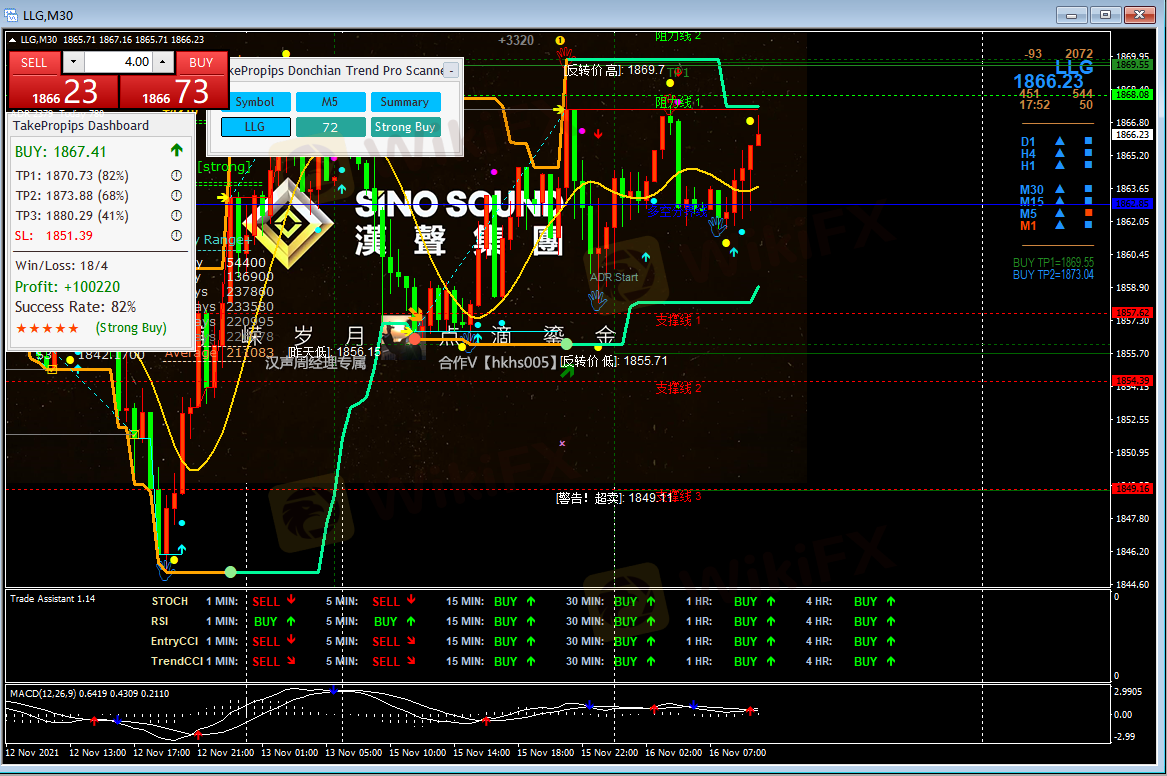Collapse the Donchian Trend Pro Scanner panel
Image resolution: width=1167 pixels, height=776 pixels.
click(451, 70)
